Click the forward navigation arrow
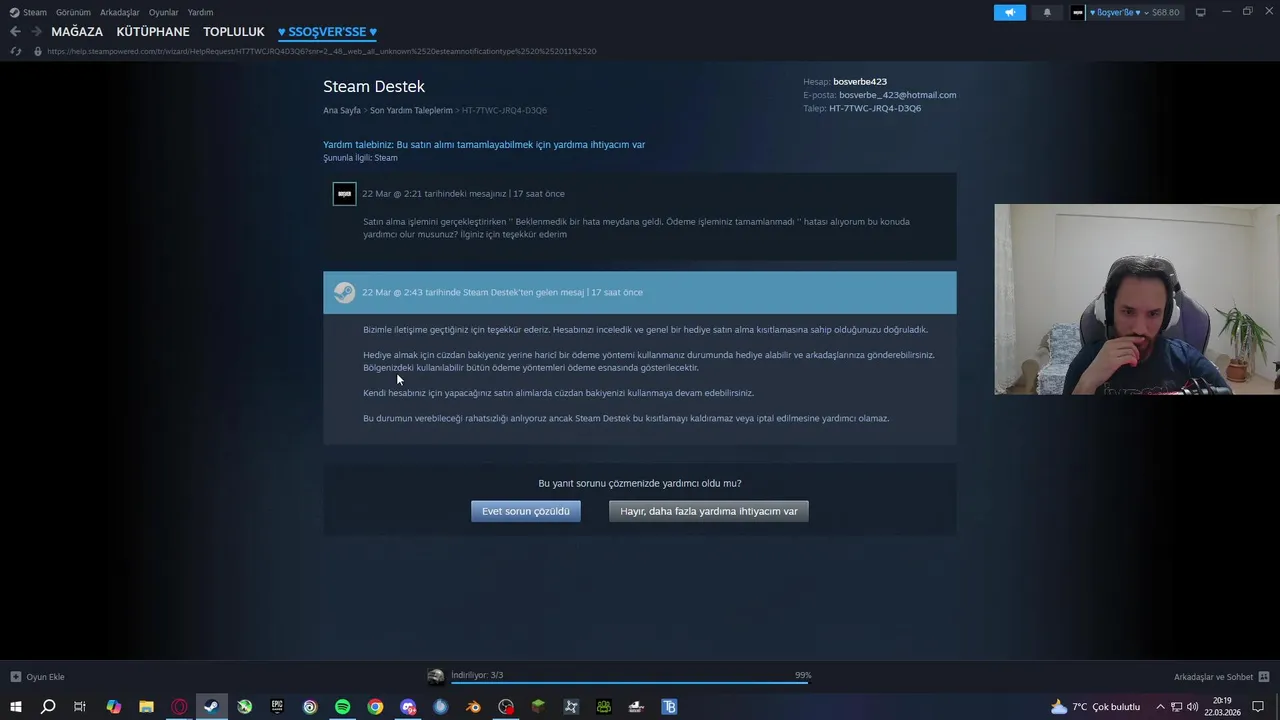The image size is (1280, 720). pyautogui.click(x=37, y=32)
